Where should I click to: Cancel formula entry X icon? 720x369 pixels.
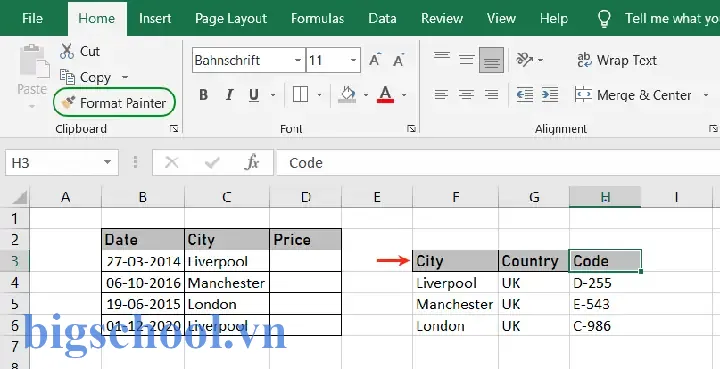tap(171, 162)
